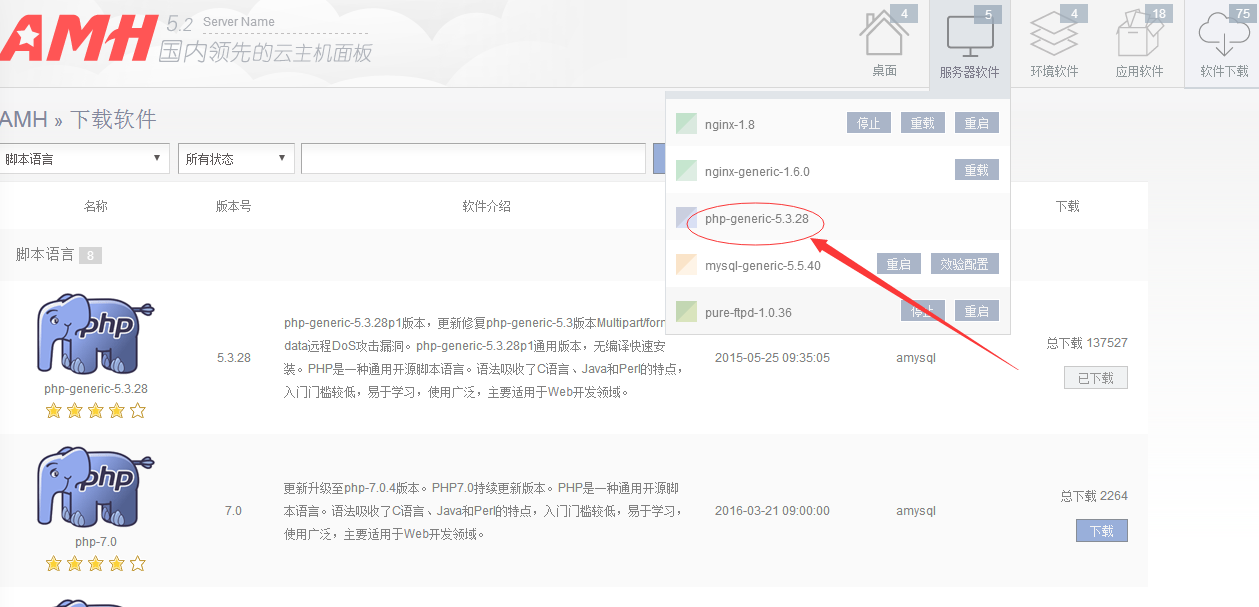Select php-generic-5.3.28 in server menu
The width and height of the screenshot is (1259, 607).
tap(756, 219)
